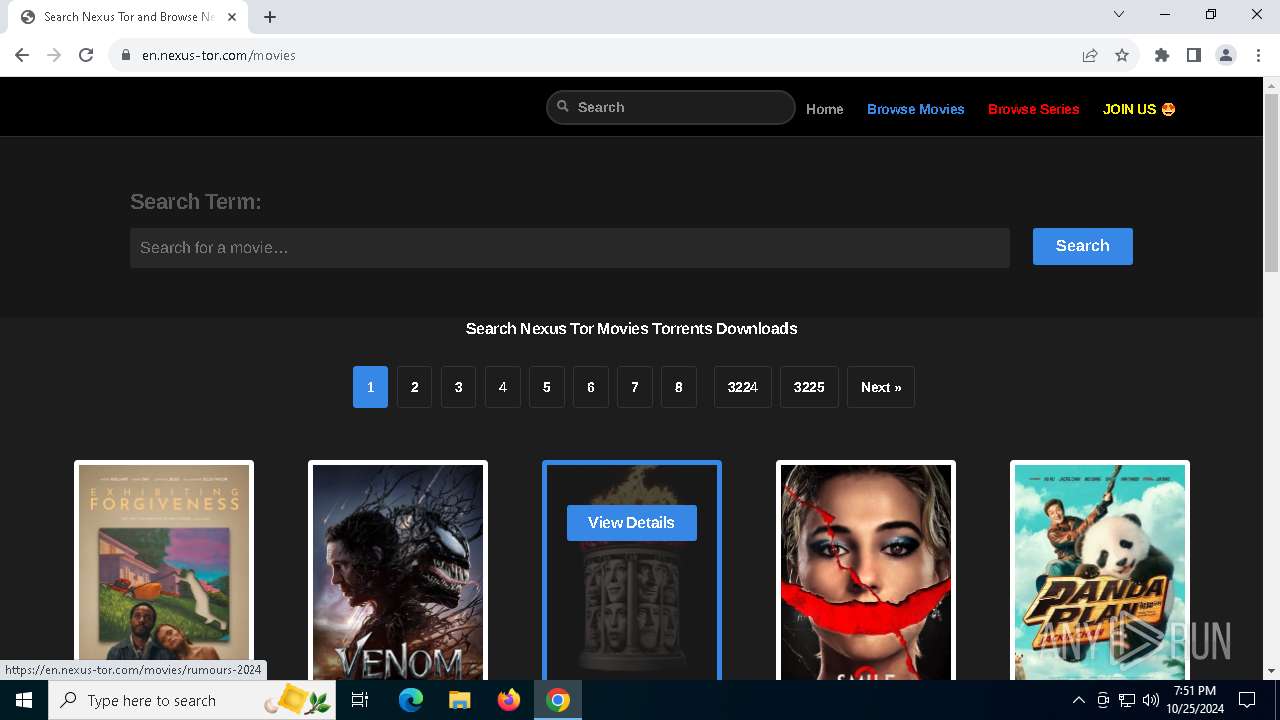
Task: Launch Microsoft Edge from taskbar
Action: 411,700
